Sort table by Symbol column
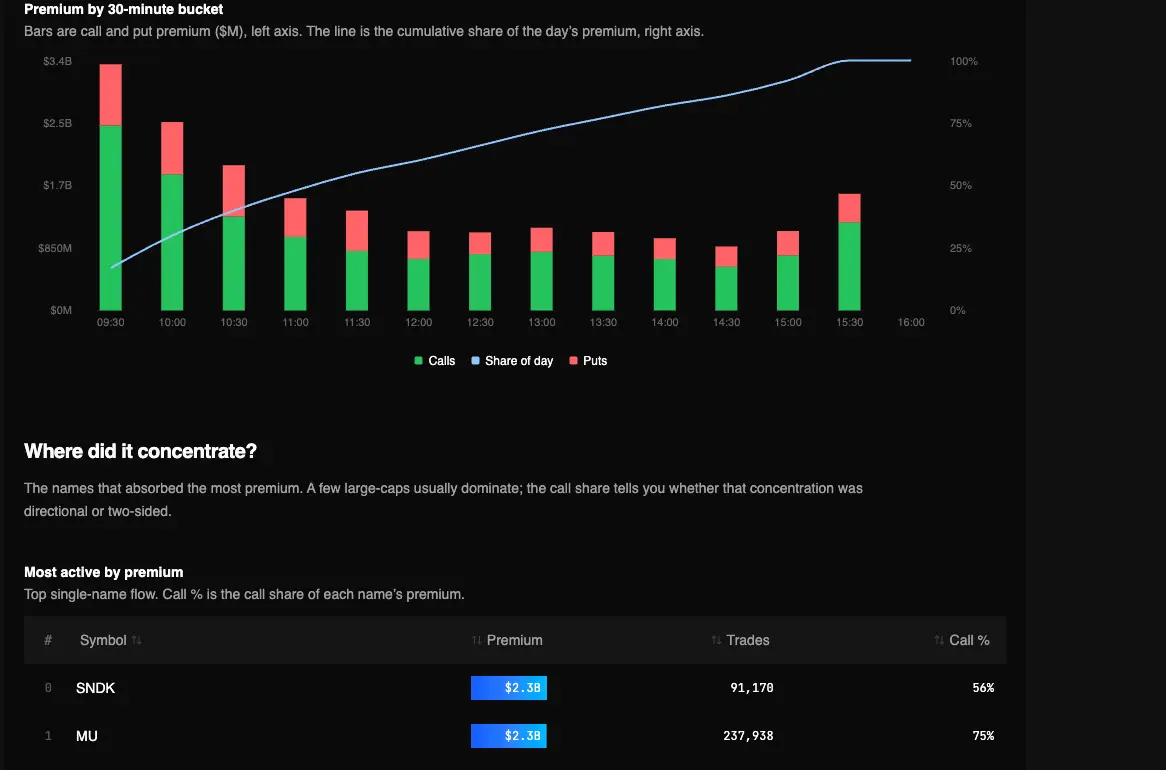 coord(110,641)
